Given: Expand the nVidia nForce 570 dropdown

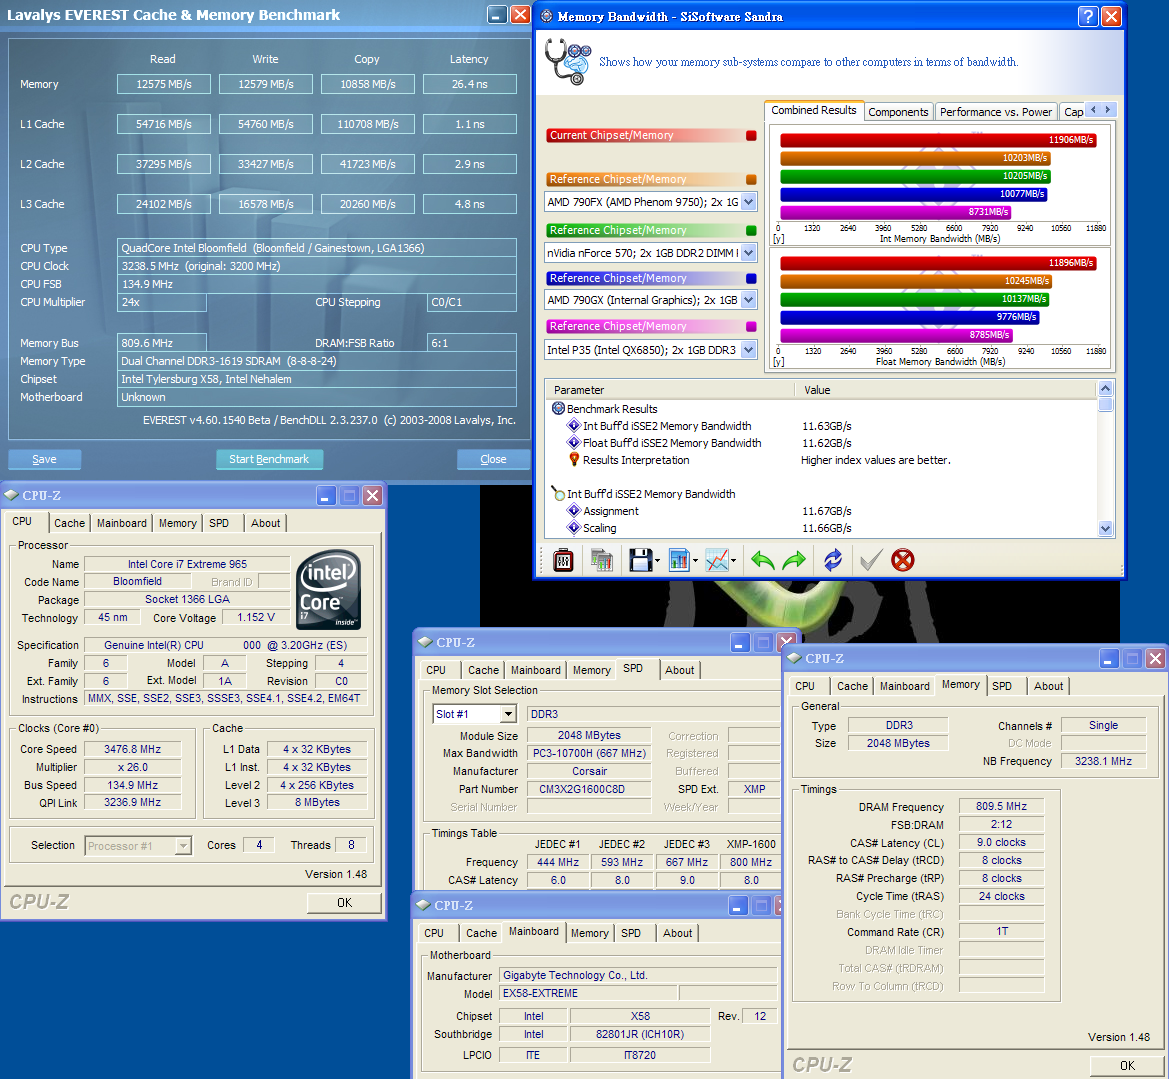Looking at the screenshot, I should click(x=748, y=253).
